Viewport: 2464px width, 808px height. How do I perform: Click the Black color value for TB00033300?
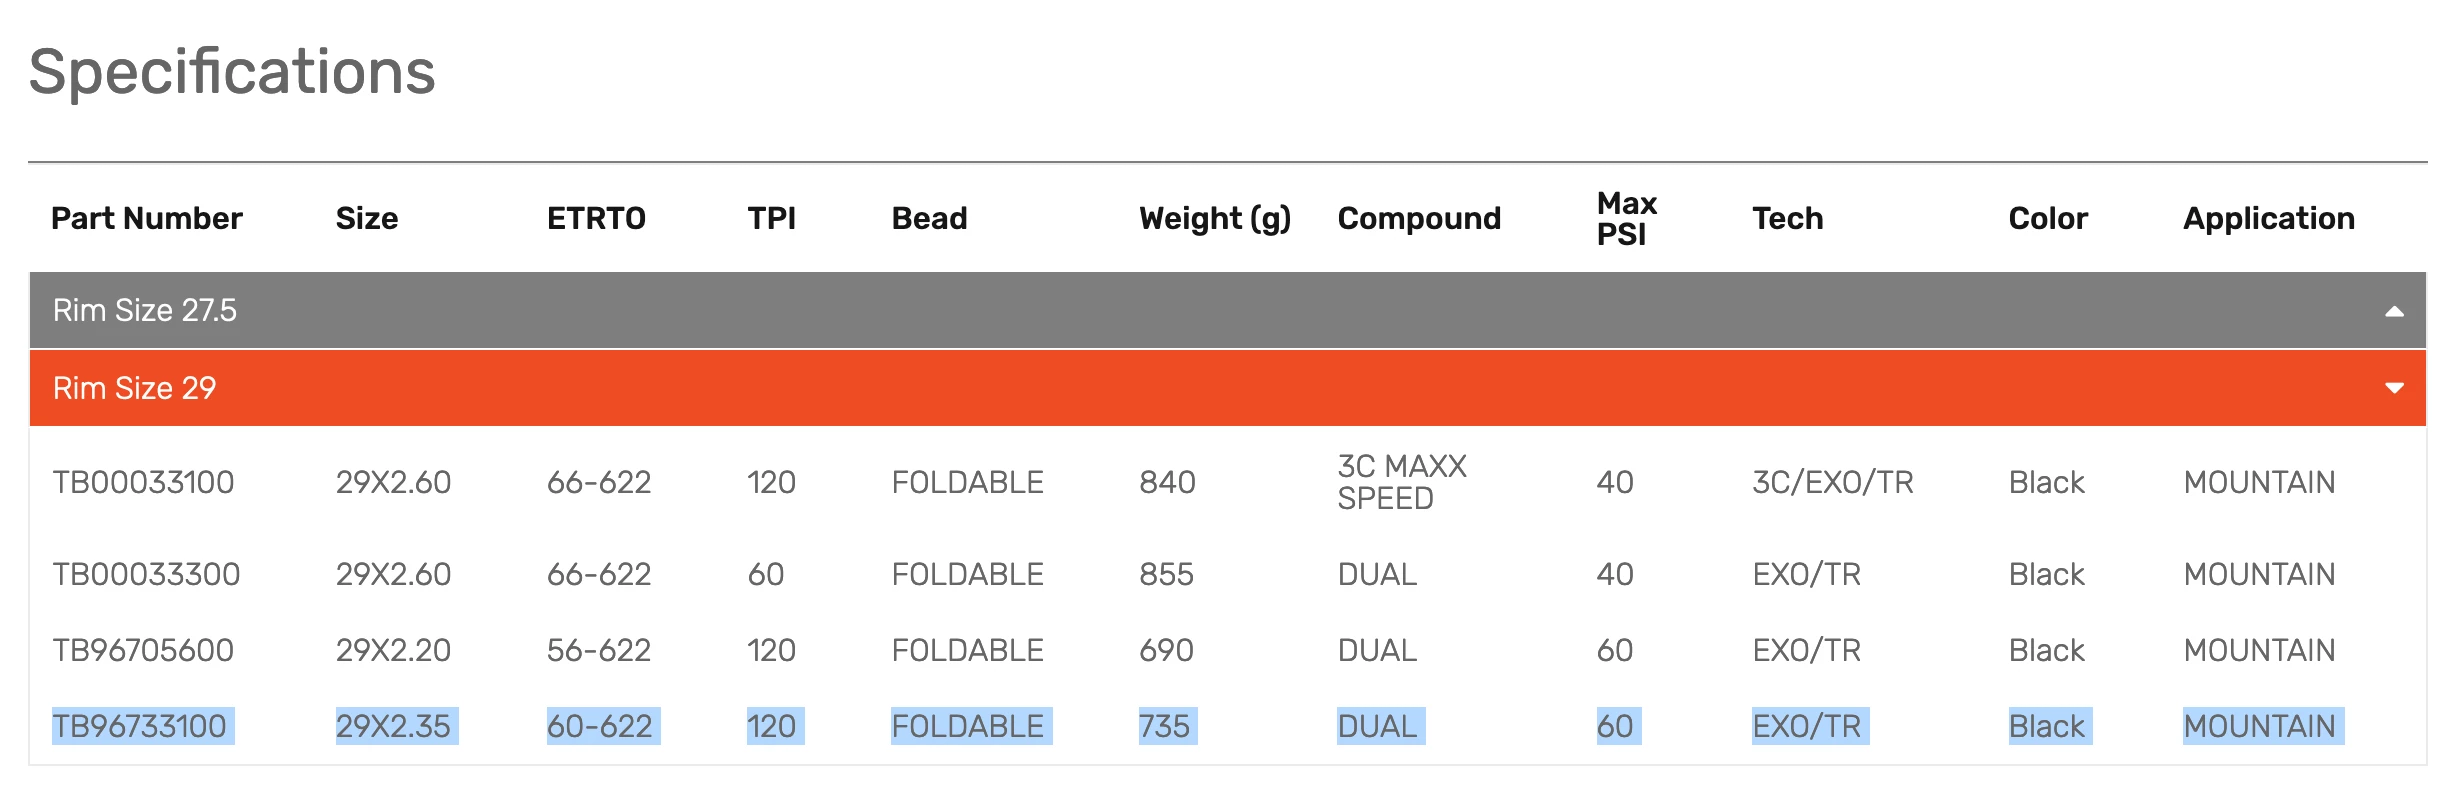(2046, 574)
